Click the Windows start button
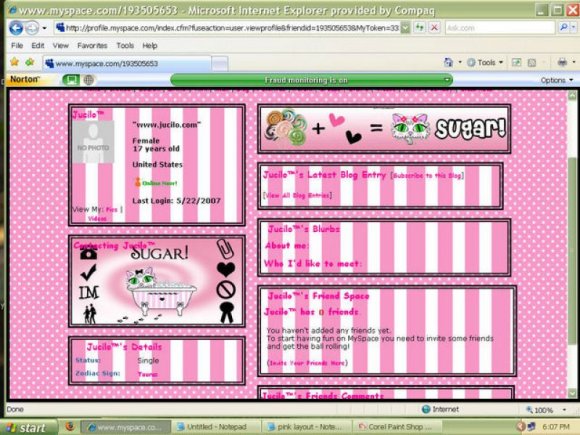The height and width of the screenshot is (435, 580). click(29, 428)
